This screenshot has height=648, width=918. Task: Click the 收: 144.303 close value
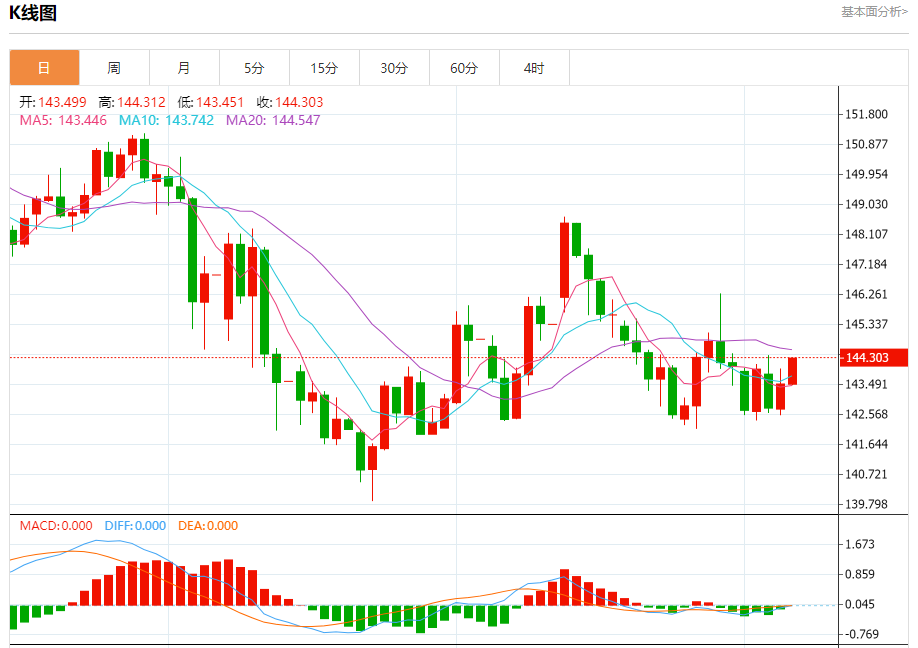(x=290, y=102)
